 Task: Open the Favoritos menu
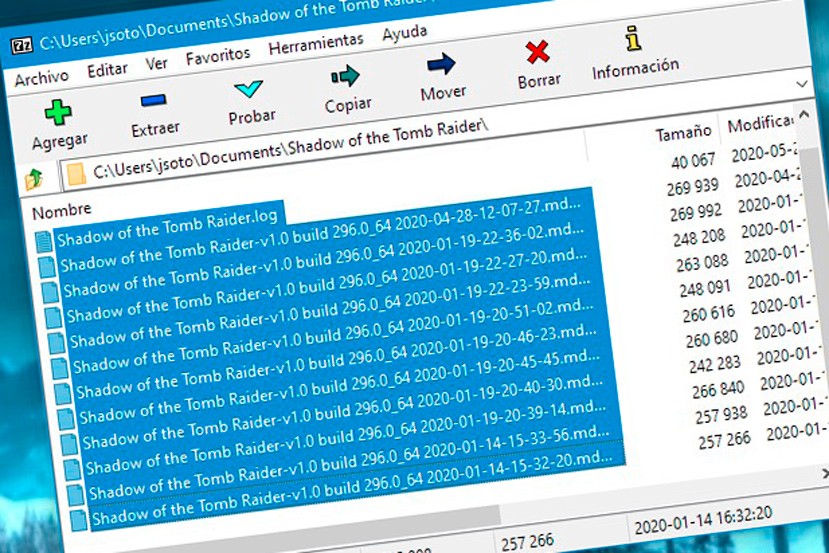(x=218, y=57)
